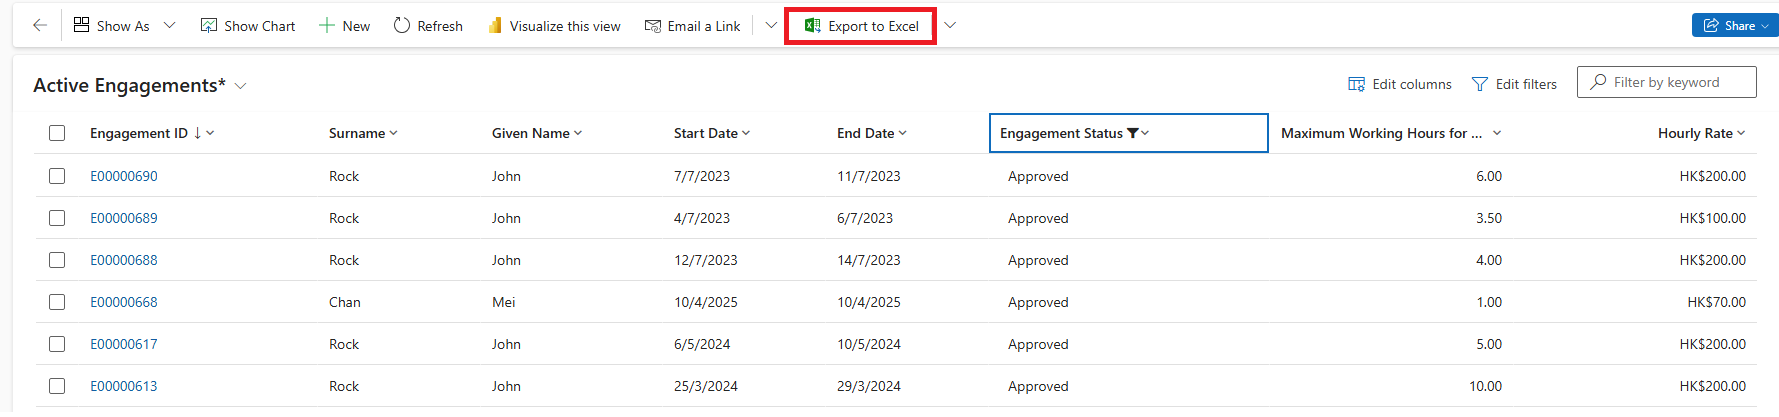Click the Show Chart icon
The width and height of the screenshot is (1779, 417).
click(209, 26)
